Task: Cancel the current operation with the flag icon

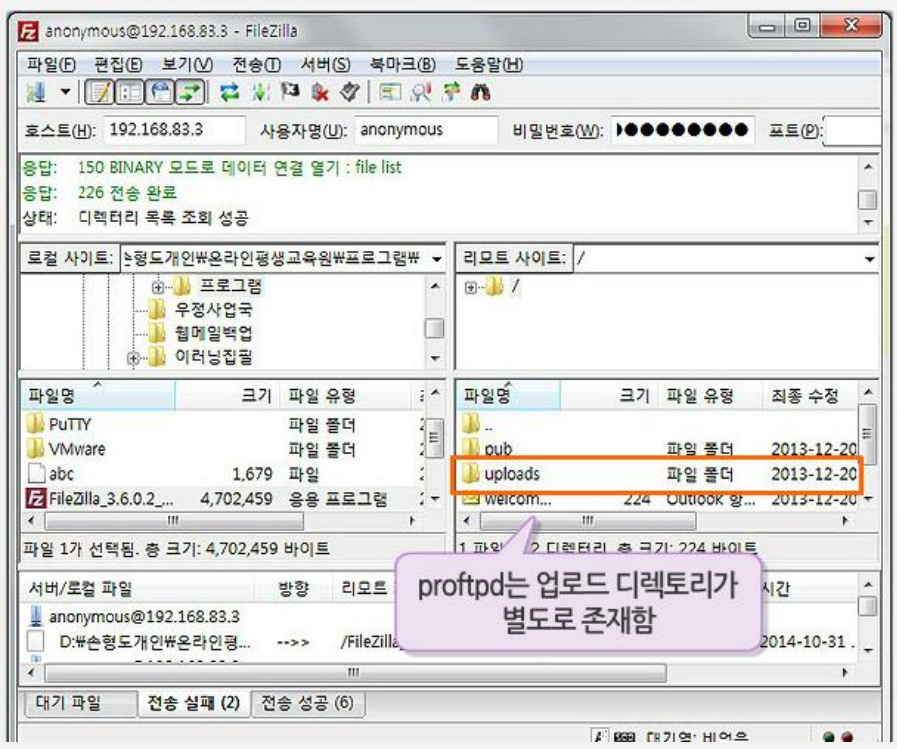Action: tap(290, 92)
